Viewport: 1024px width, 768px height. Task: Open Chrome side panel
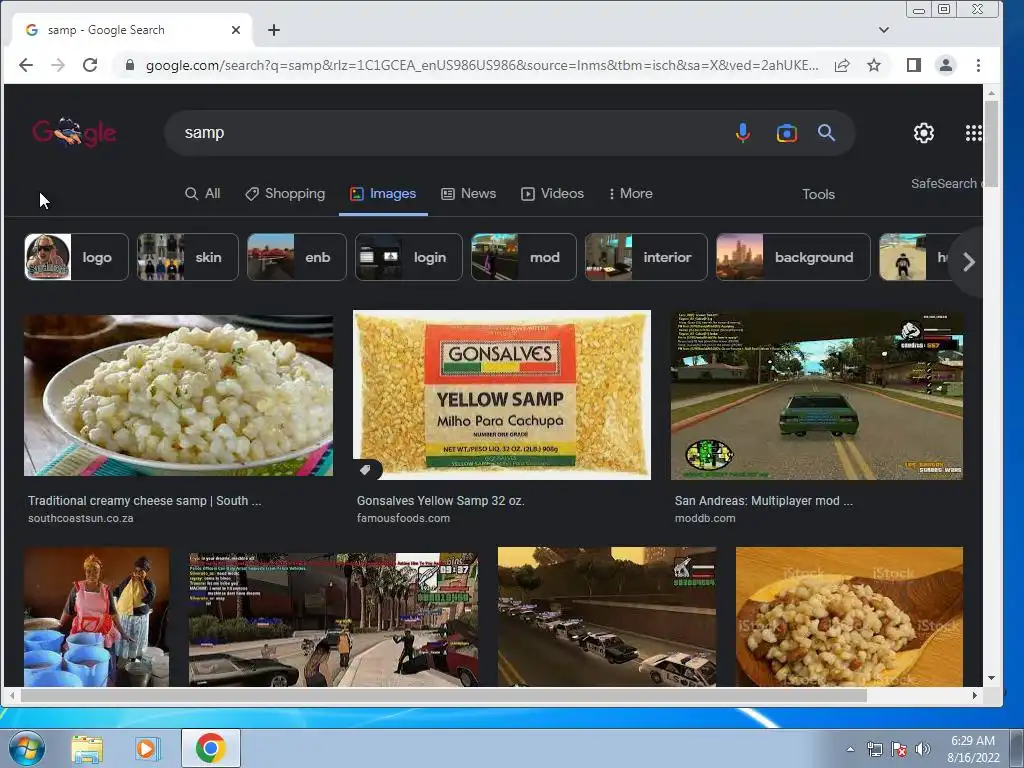coord(914,65)
